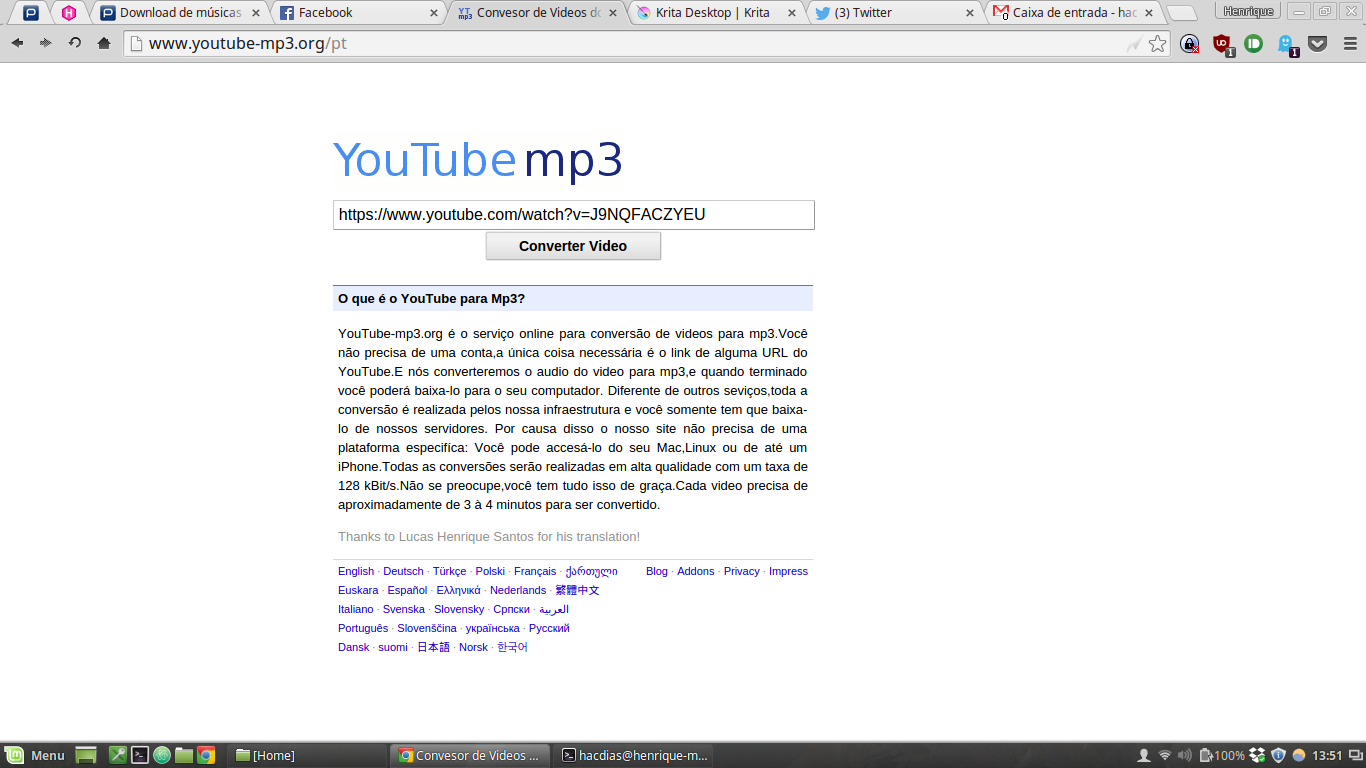Switch language to Polski
The image size is (1366, 768).
(490, 571)
